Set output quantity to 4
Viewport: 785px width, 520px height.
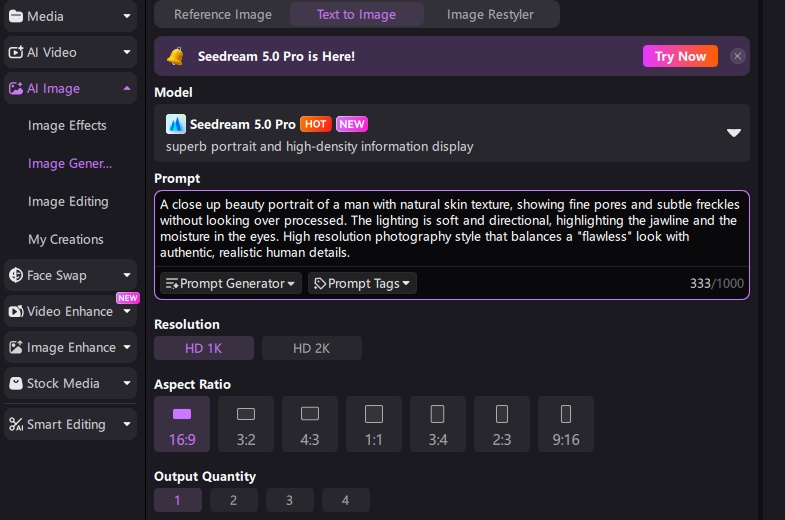click(x=346, y=500)
